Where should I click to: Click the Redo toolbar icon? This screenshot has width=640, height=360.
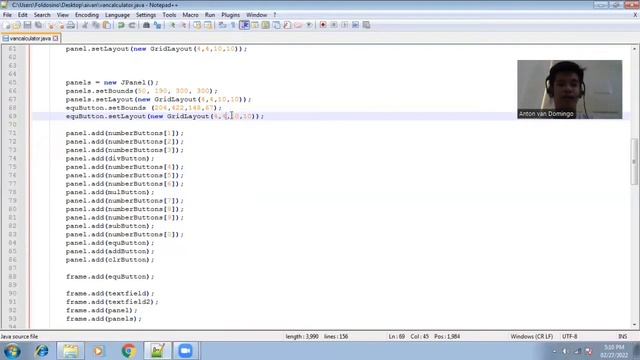pyautogui.click(x=132, y=25)
